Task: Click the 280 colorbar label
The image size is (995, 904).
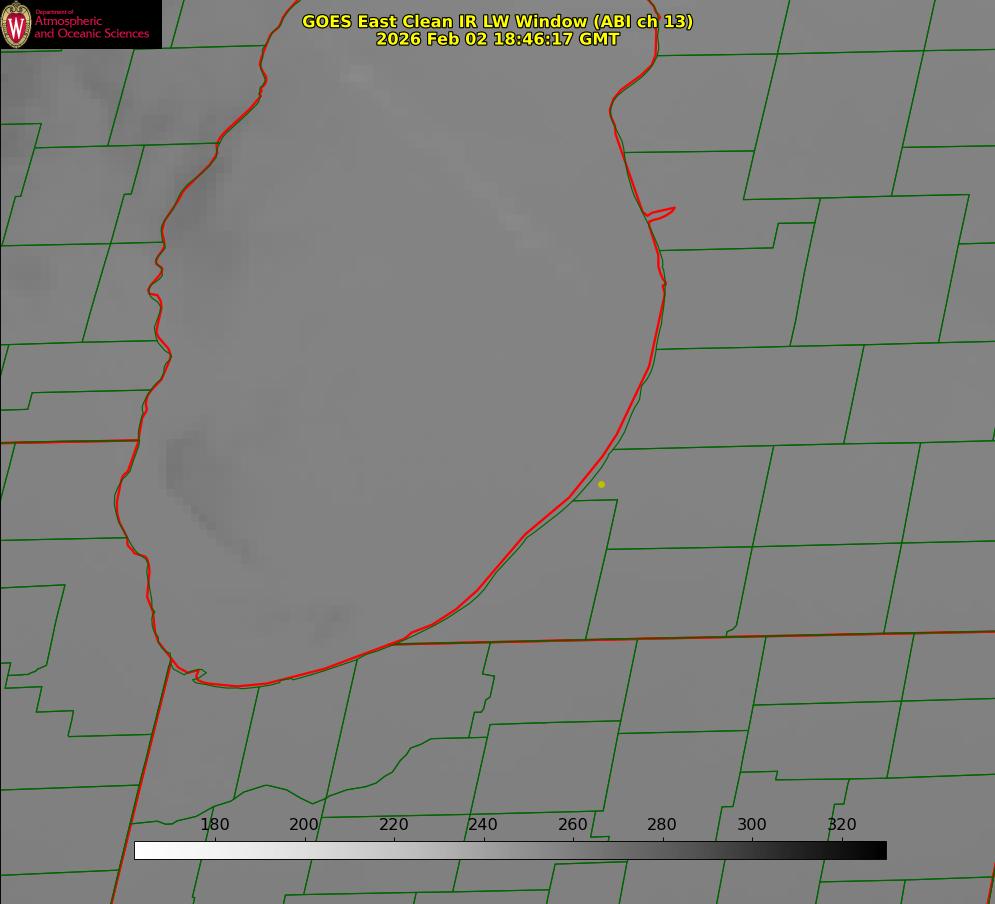Action: pos(662,824)
